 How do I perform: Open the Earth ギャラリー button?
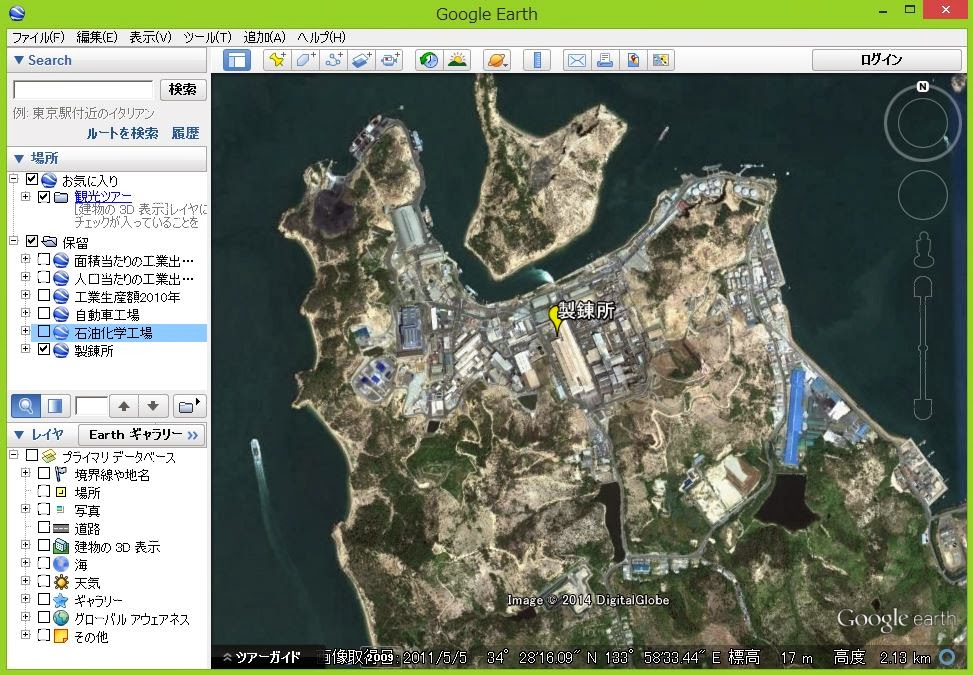(x=141, y=434)
